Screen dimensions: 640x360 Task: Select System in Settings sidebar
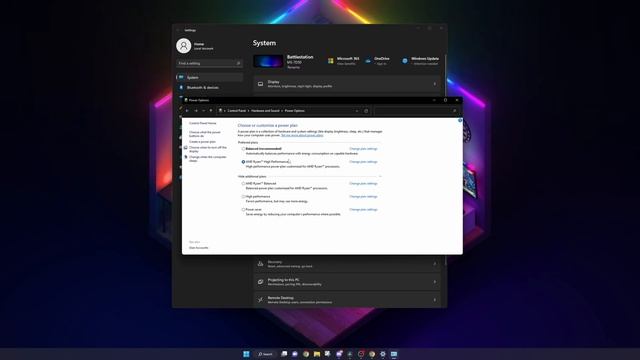tap(210, 78)
